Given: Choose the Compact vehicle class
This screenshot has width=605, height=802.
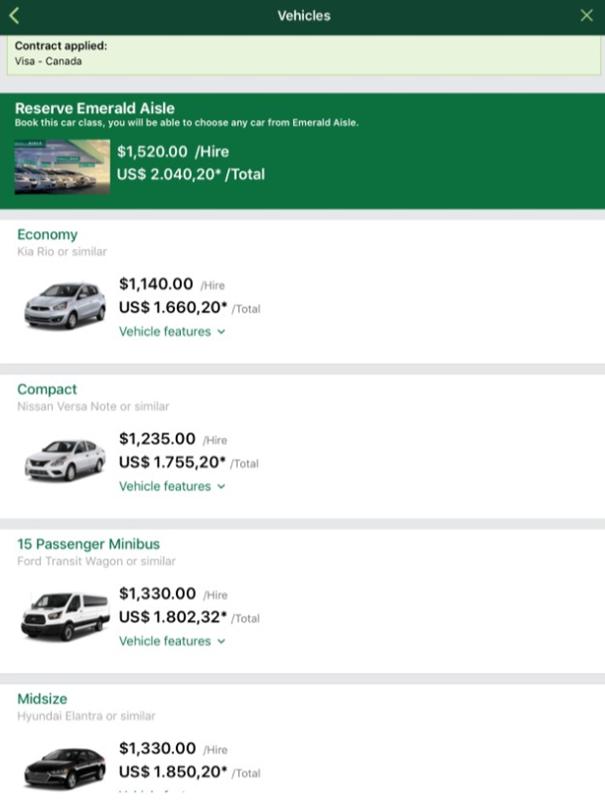Looking at the screenshot, I should (x=47, y=390).
